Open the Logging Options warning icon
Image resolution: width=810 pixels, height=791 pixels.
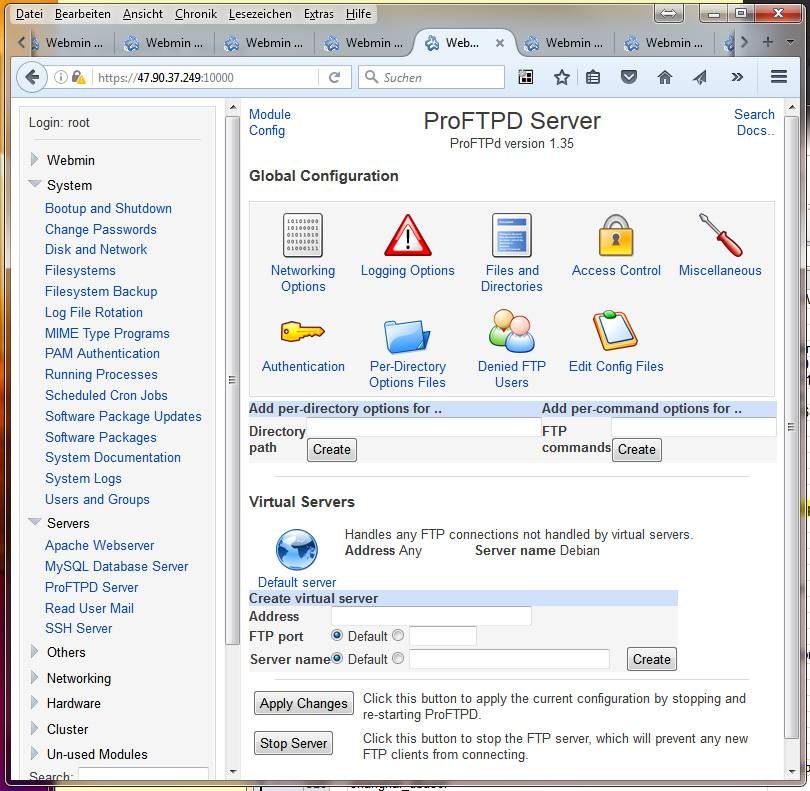(x=408, y=236)
